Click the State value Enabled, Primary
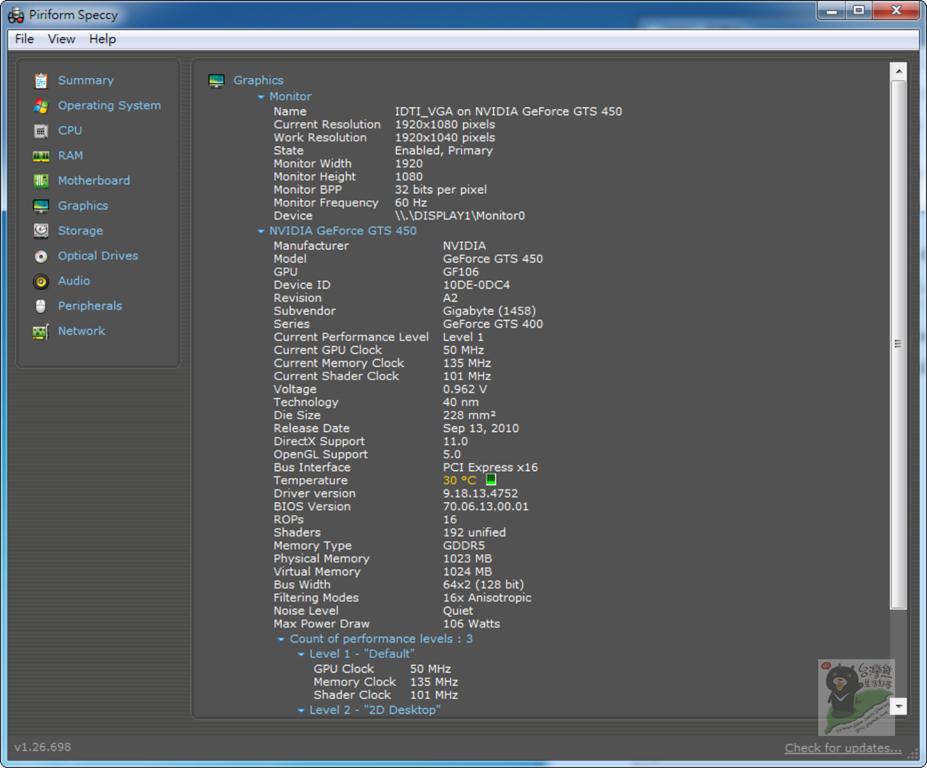 (x=443, y=151)
